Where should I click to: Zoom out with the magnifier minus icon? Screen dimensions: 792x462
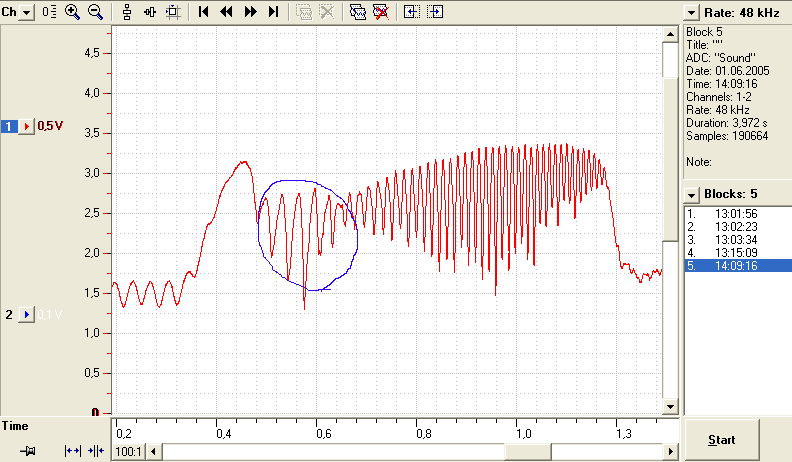tap(95, 12)
